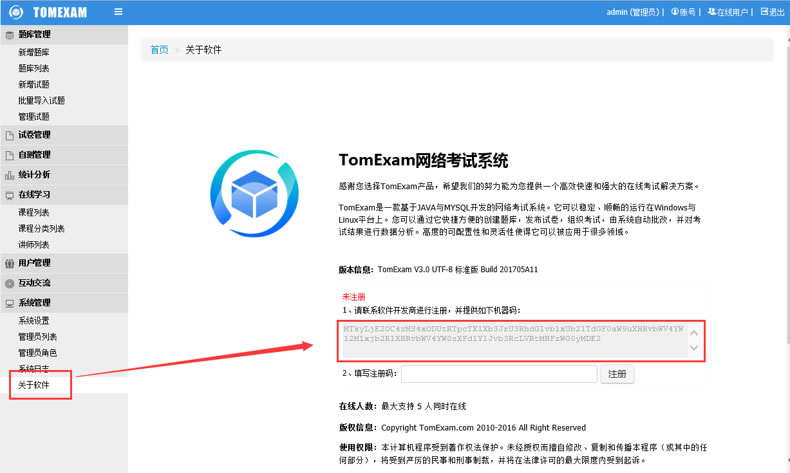Click the 试卷管理 paper icon
Screen dimensions: 790x473
[10, 136]
